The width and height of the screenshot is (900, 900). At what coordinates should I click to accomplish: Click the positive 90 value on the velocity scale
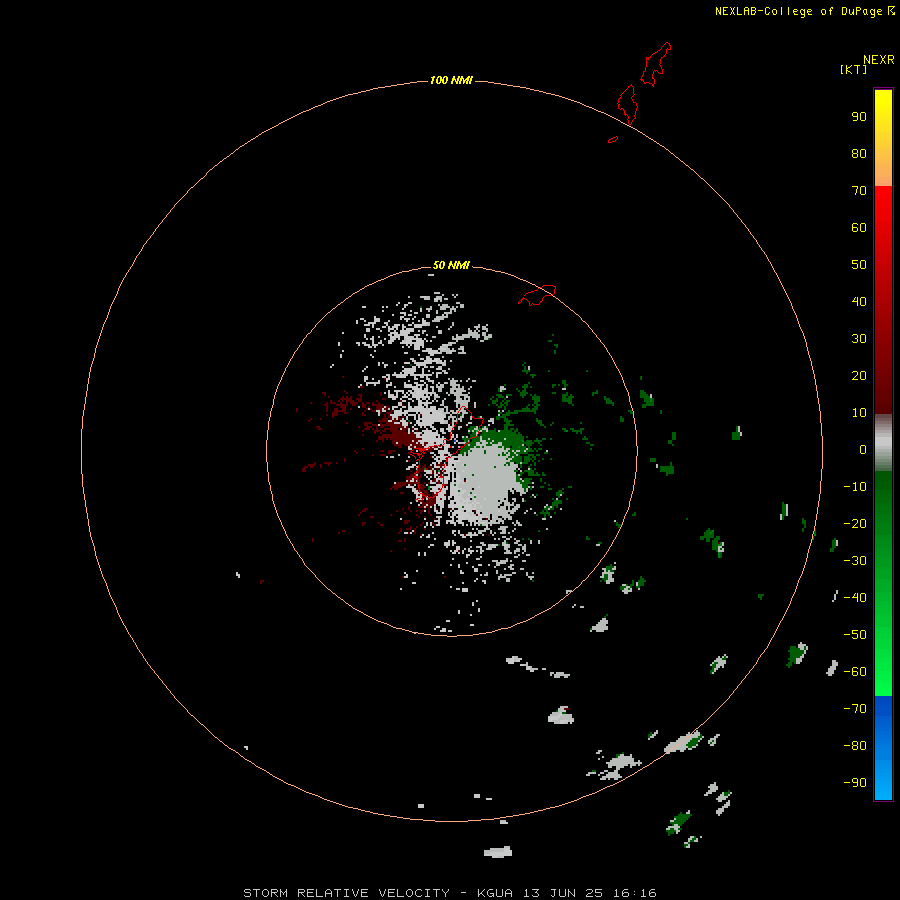pos(859,117)
